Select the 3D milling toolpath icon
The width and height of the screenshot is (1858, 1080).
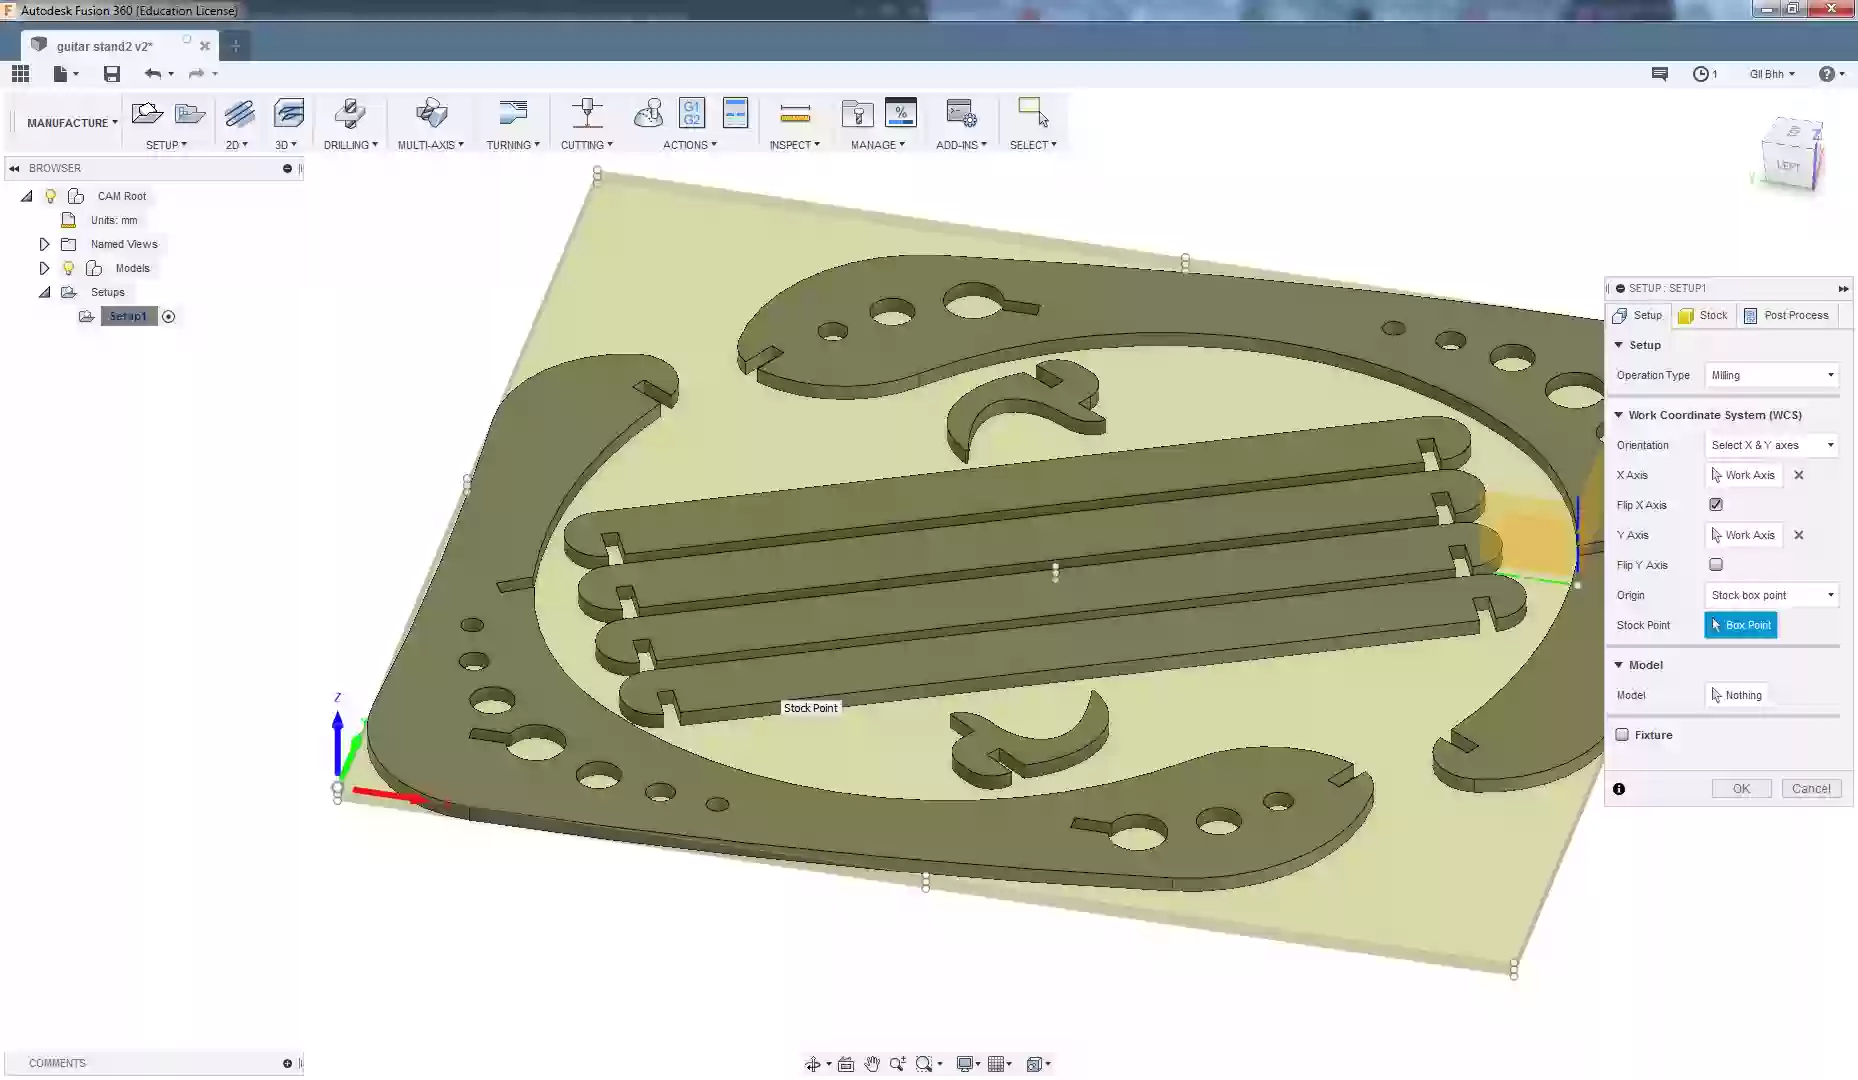coord(289,114)
